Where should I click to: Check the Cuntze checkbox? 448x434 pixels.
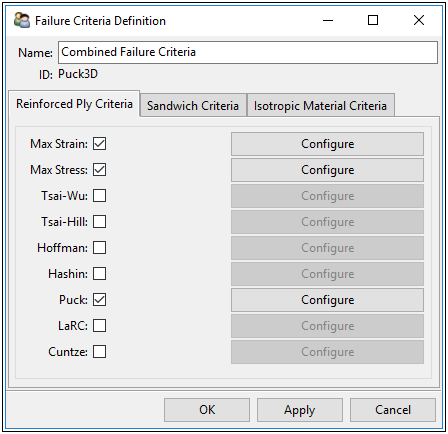pos(99,352)
